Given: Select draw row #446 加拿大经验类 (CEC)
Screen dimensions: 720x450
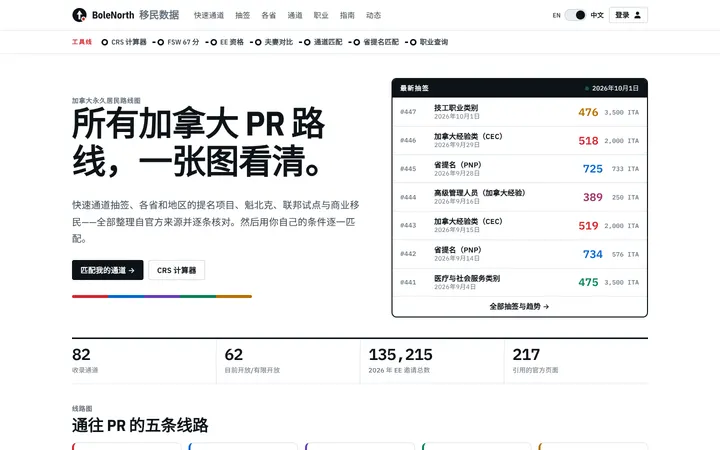Looking at the screenshot, I should [x=519, y=141].
